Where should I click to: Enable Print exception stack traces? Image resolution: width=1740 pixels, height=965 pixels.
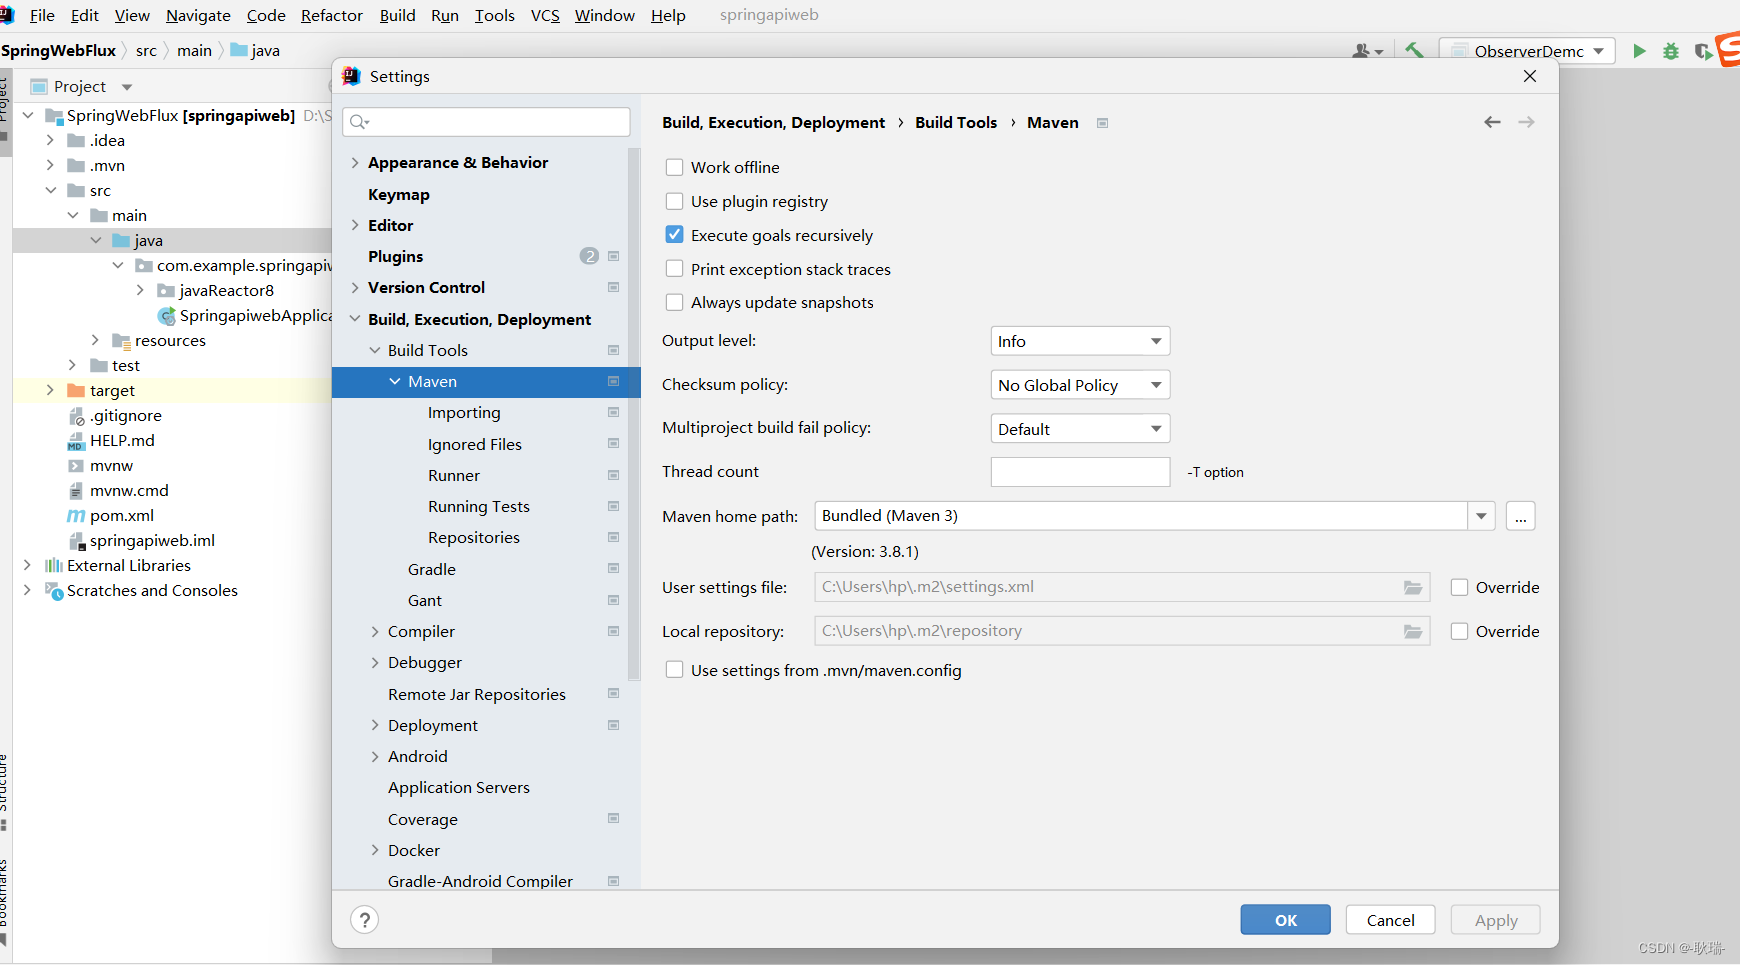(675, 269)
